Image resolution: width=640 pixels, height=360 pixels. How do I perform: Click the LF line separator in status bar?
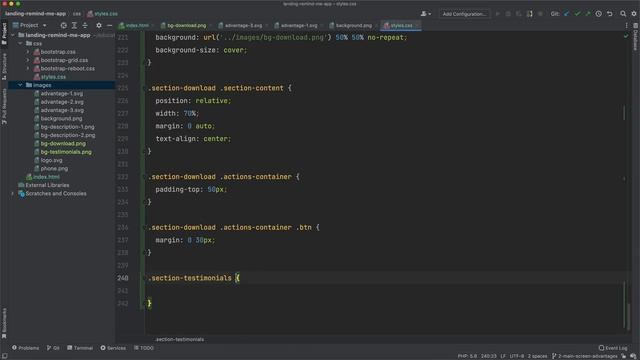pyautogui.click(x=503, y=356)
